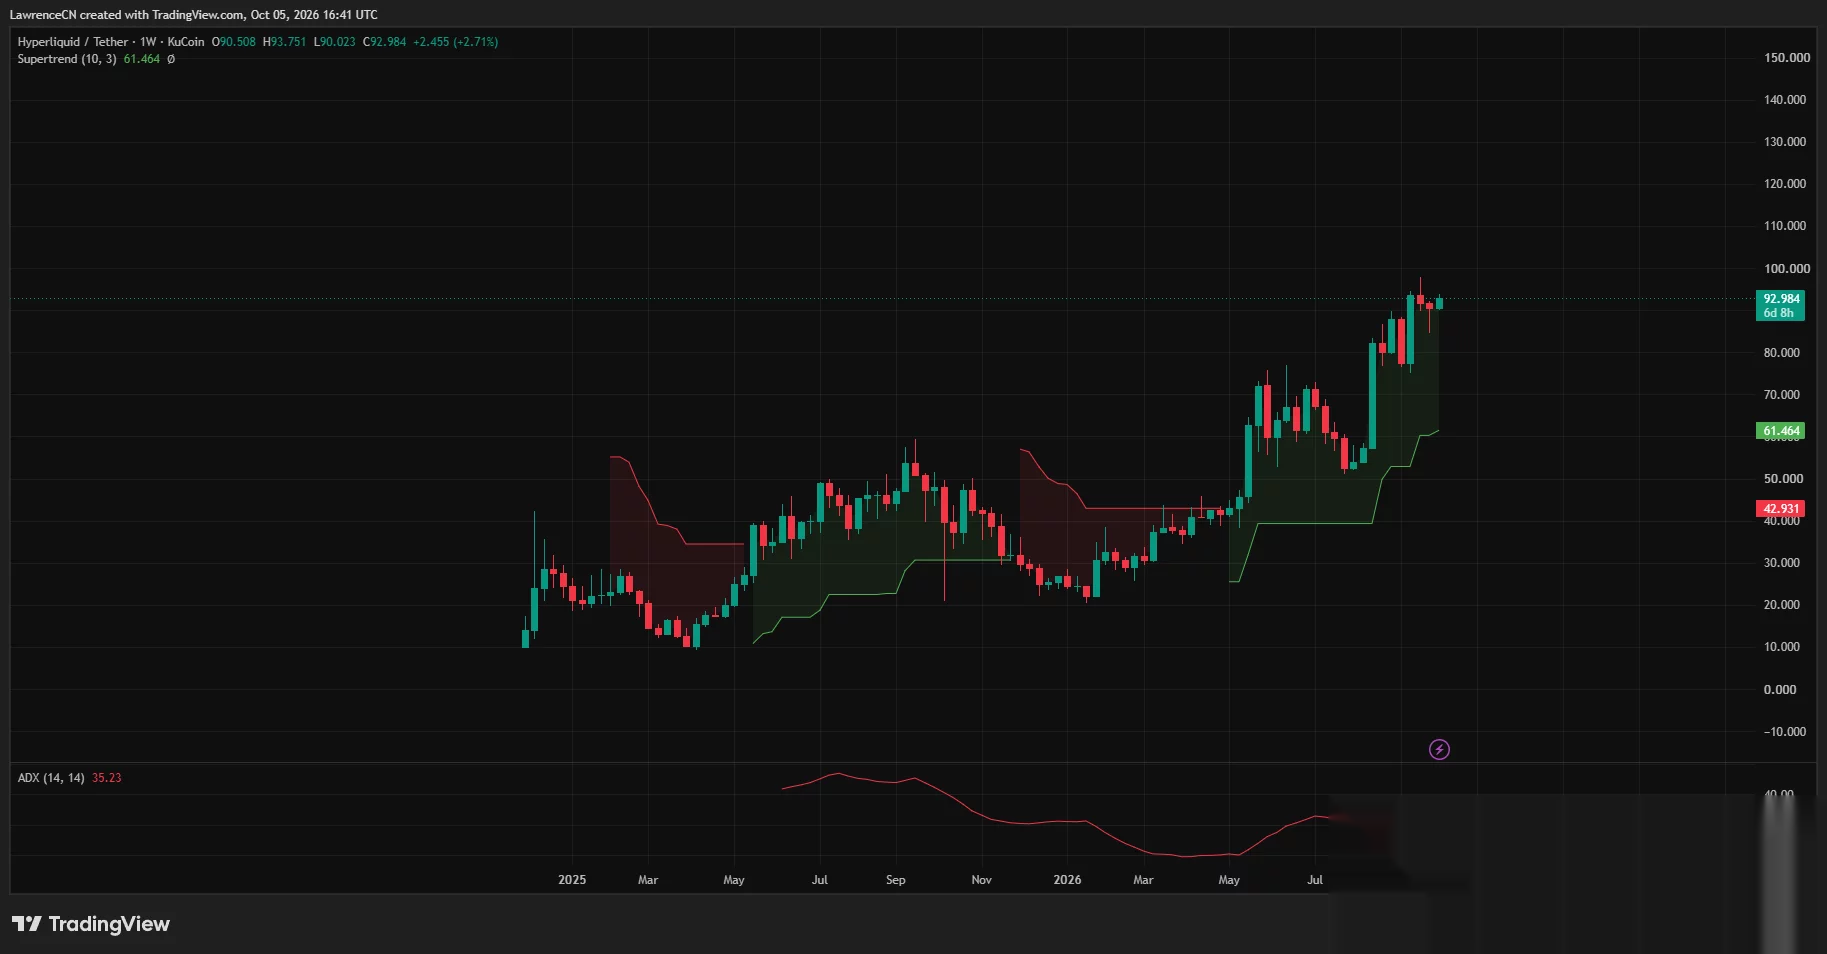Click the 100.000 price scale label
Image resolution: width=1827 pixels, height=954 pixels.
pyautogui.click(x=1787, y=269)
